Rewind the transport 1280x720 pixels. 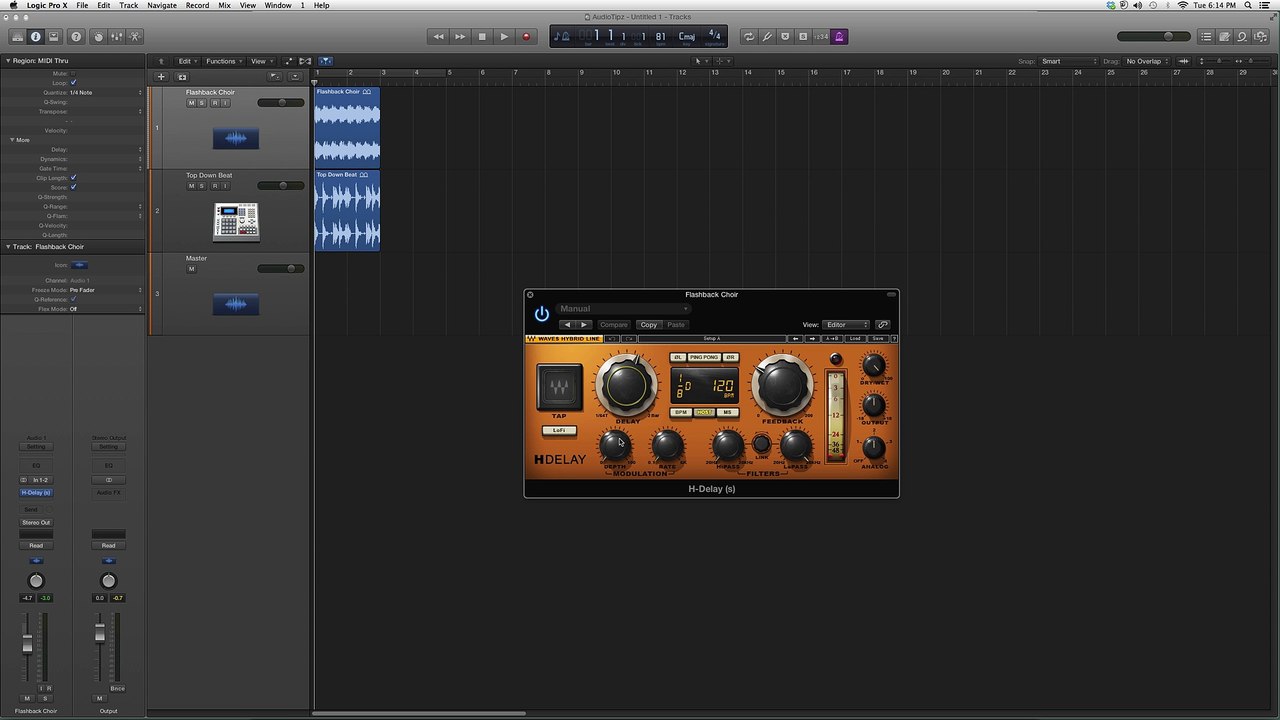438,37
